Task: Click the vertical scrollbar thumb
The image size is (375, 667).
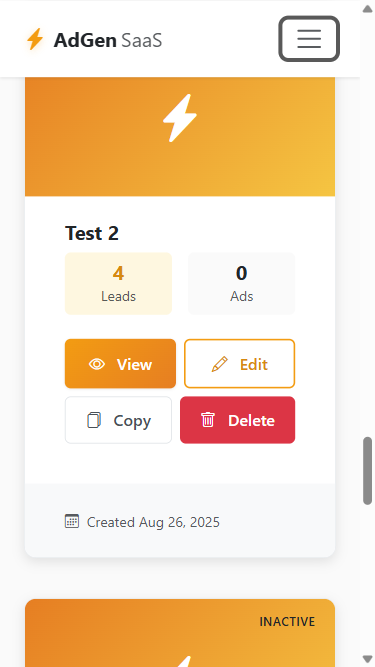Action: 367,470
